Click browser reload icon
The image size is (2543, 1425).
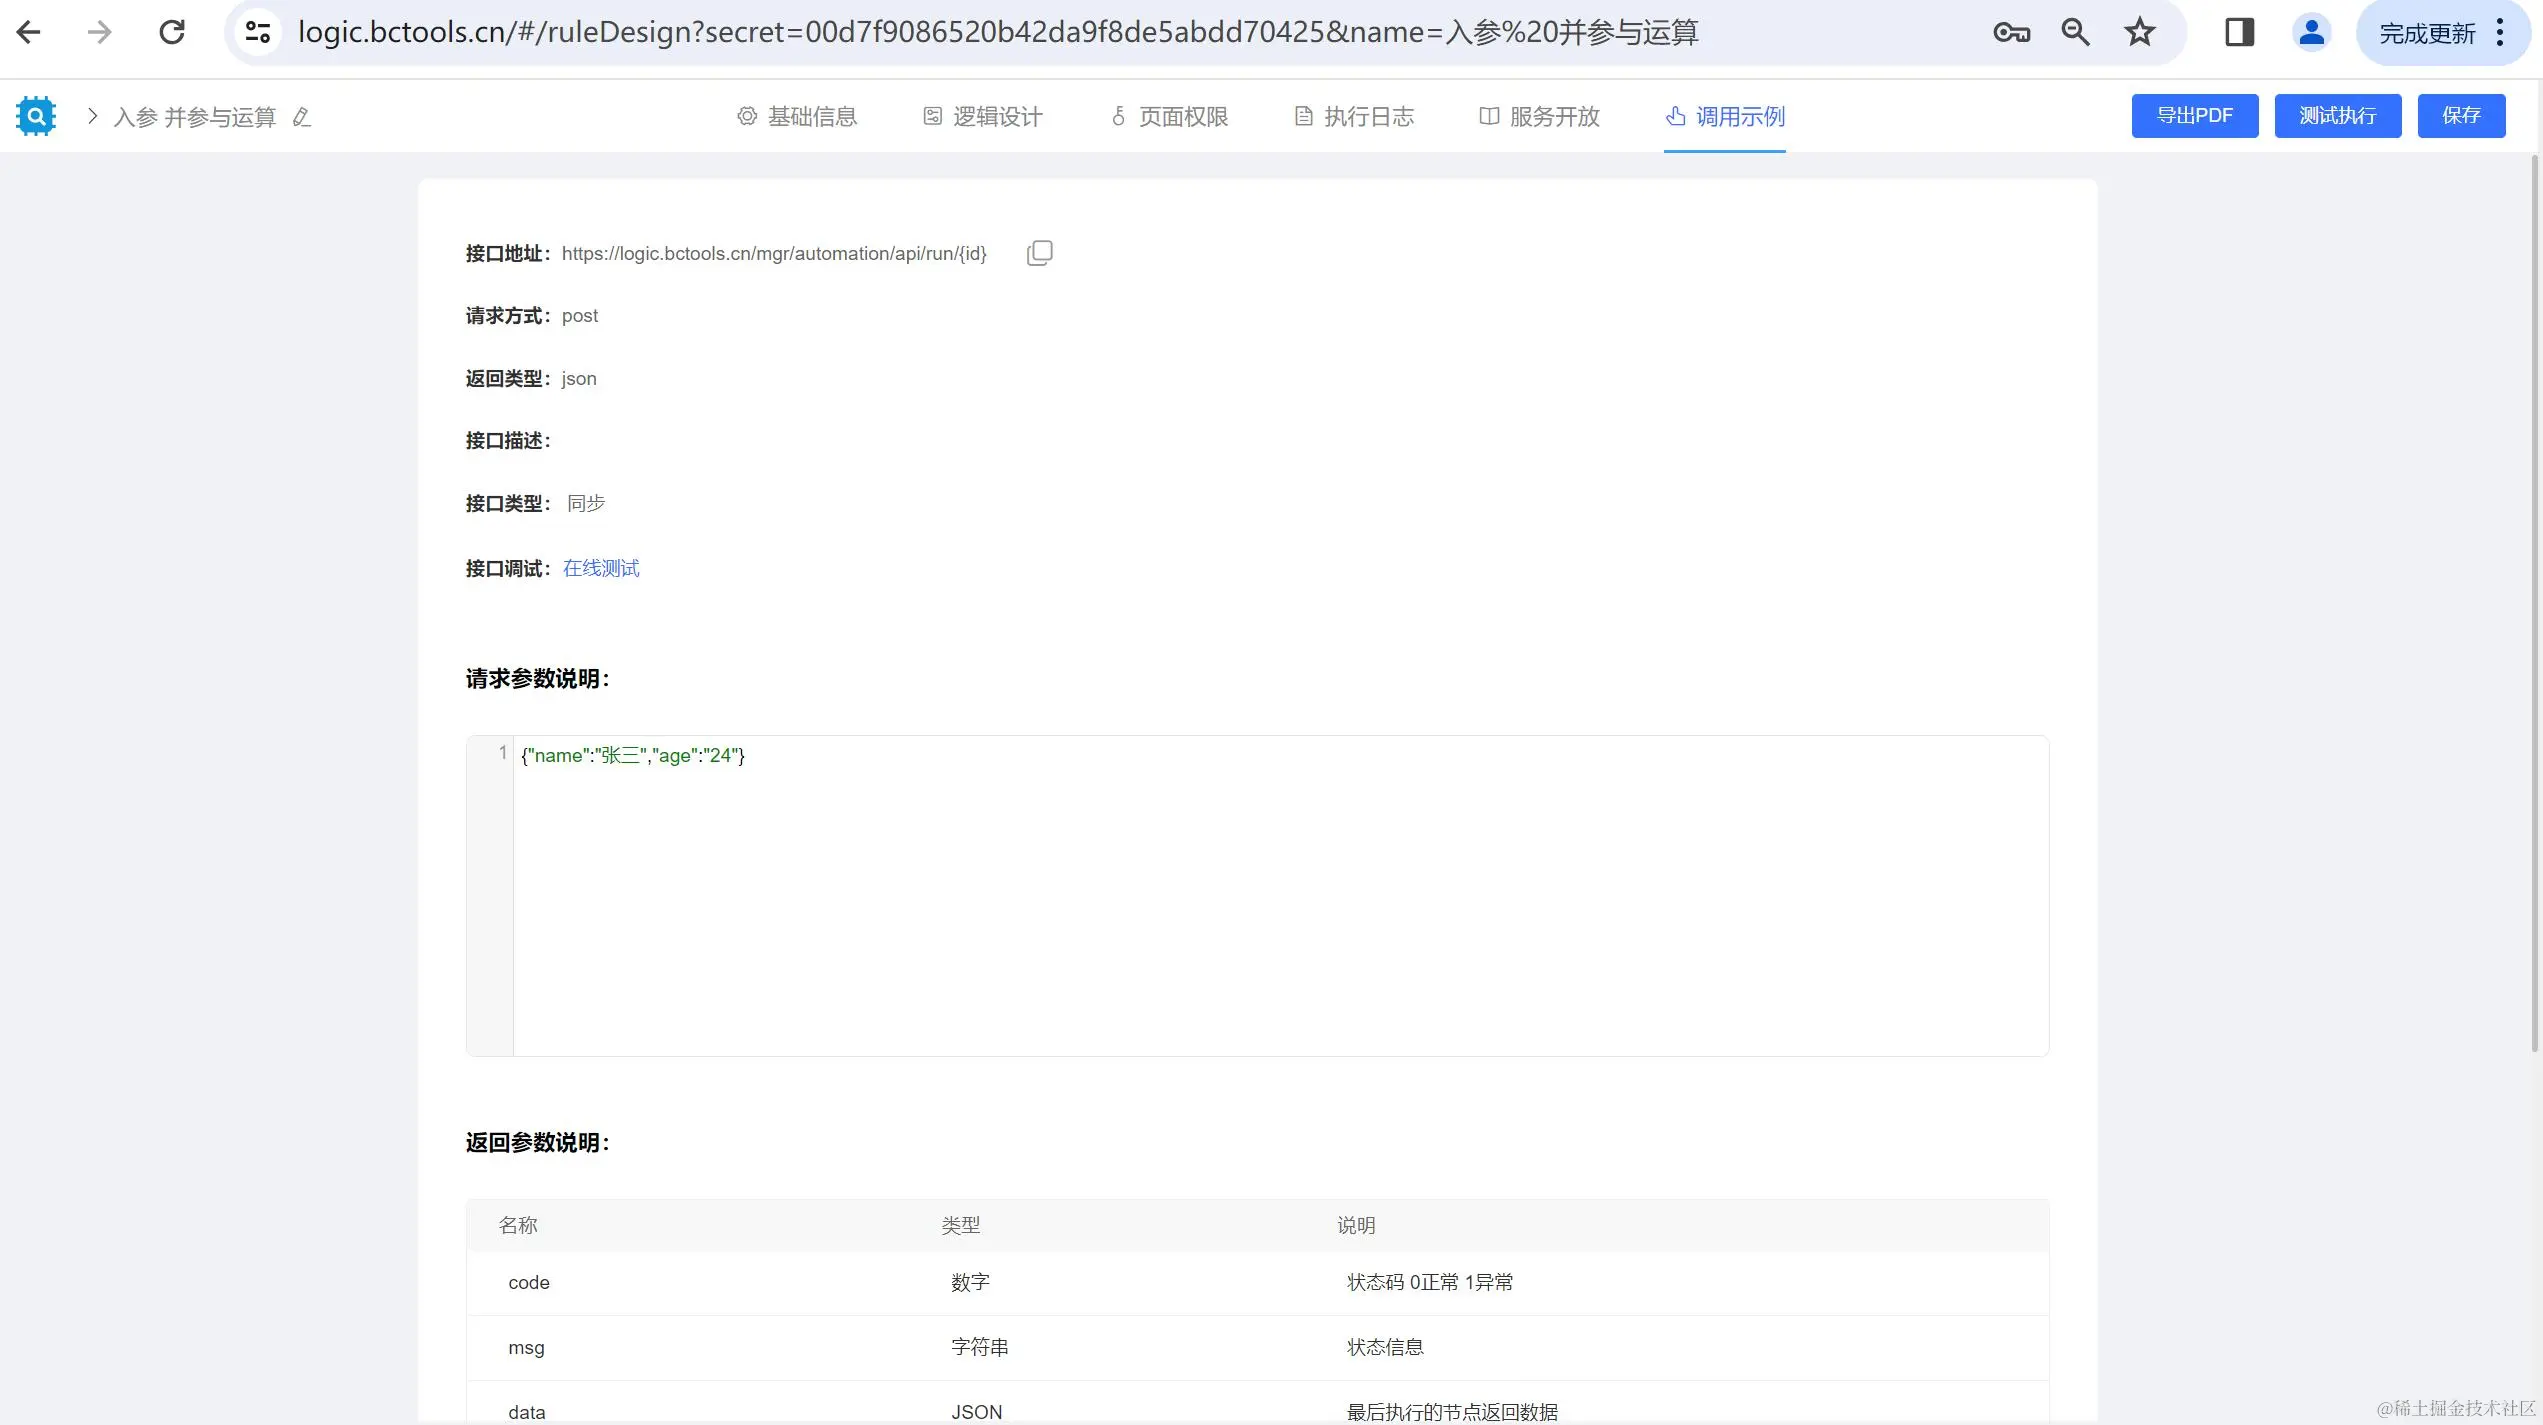pos(172,32)
